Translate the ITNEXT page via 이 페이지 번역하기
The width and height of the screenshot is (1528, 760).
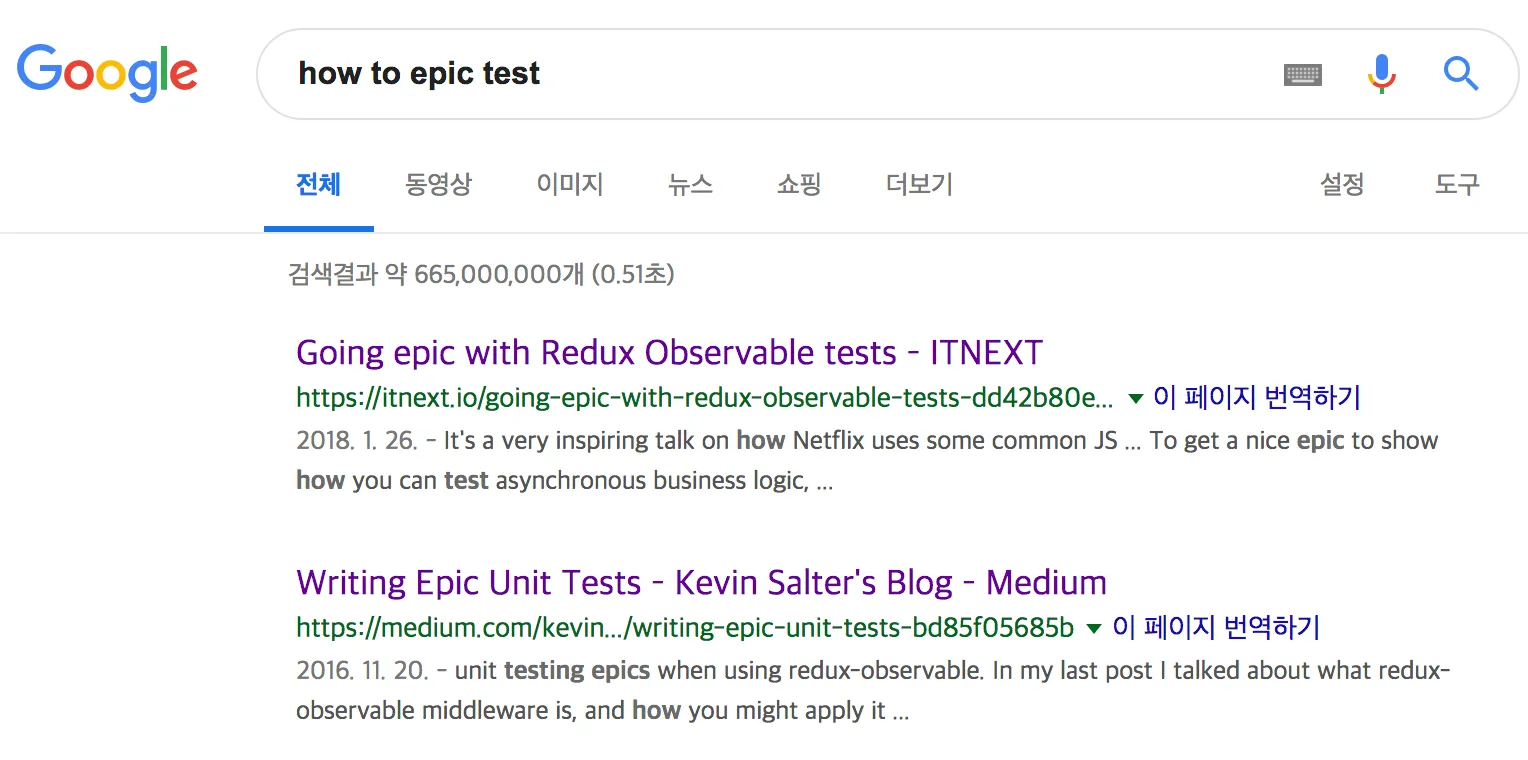click(1257, 397)
